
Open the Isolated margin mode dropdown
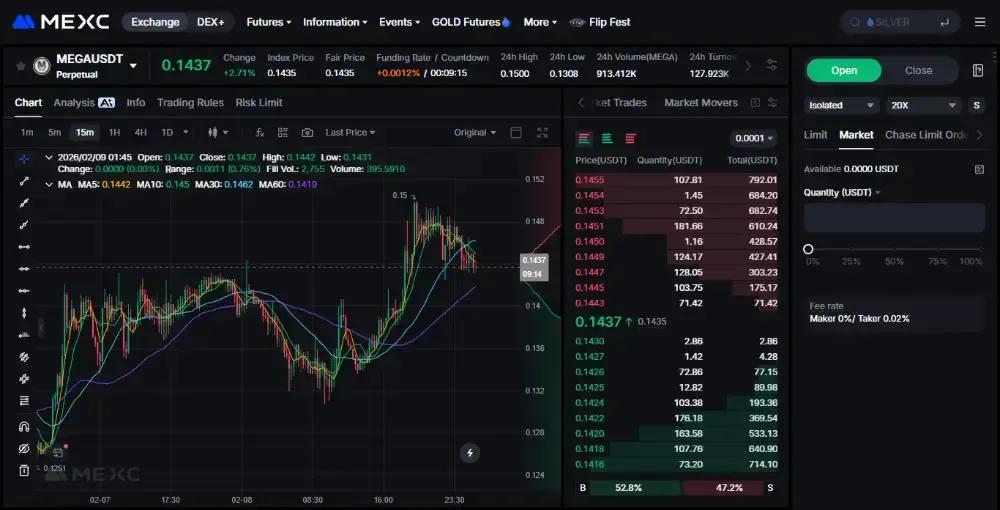[x=841, y=105]
